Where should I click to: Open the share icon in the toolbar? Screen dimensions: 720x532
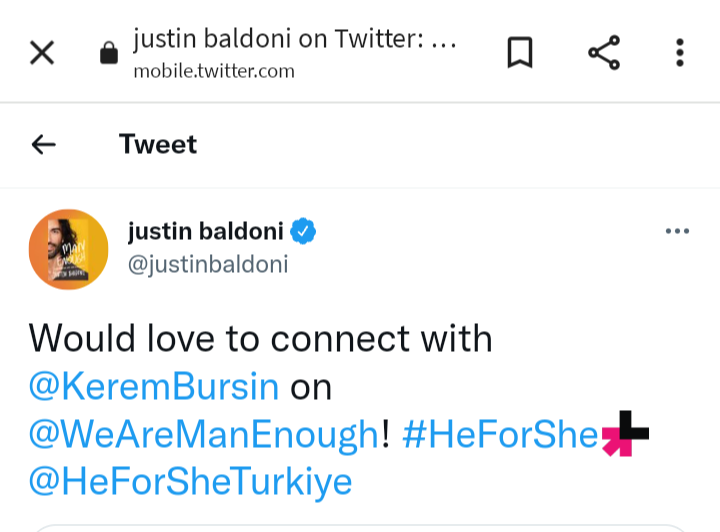(x=603, y=52)
